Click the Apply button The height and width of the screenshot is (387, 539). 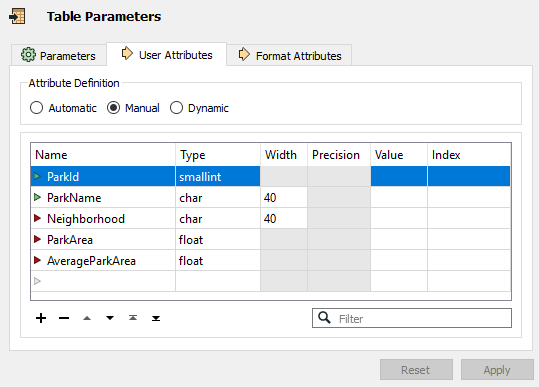tap(497, 370)
